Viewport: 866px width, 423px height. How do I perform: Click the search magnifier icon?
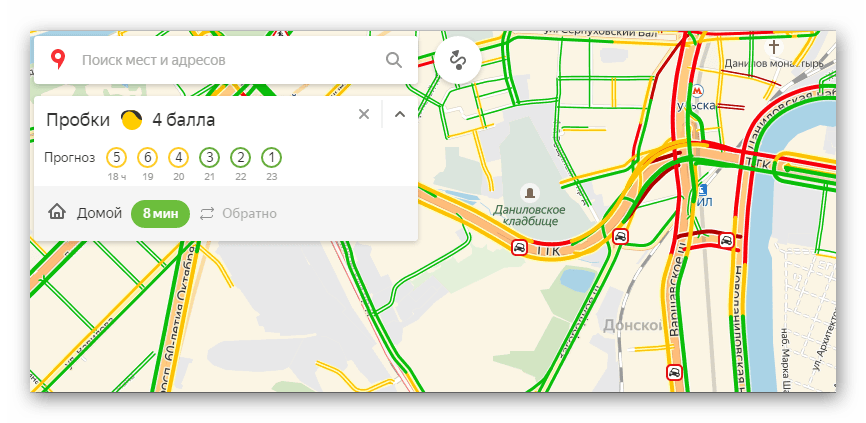tap(394, 60)
